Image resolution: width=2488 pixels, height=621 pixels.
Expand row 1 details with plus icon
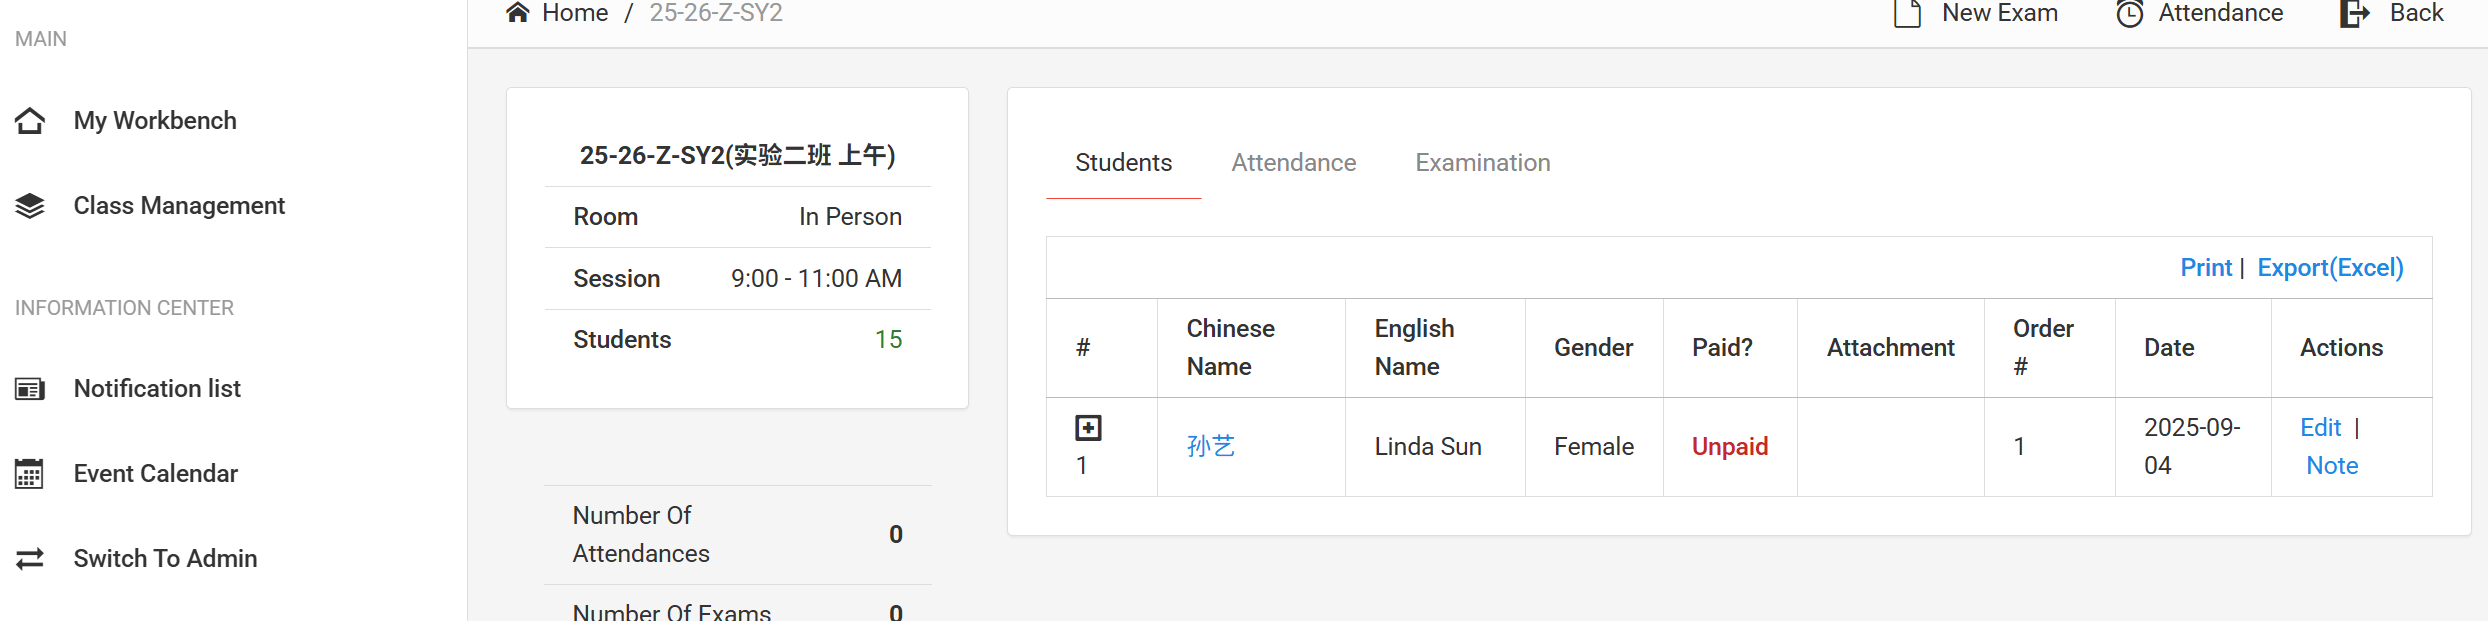pyautogui.click(x=1088, y=428)
